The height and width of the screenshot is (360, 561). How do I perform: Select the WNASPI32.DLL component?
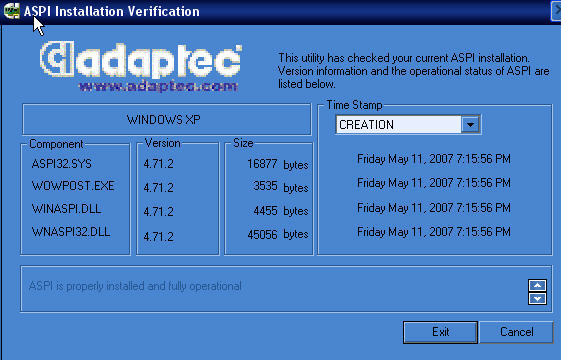coord(71,232)
